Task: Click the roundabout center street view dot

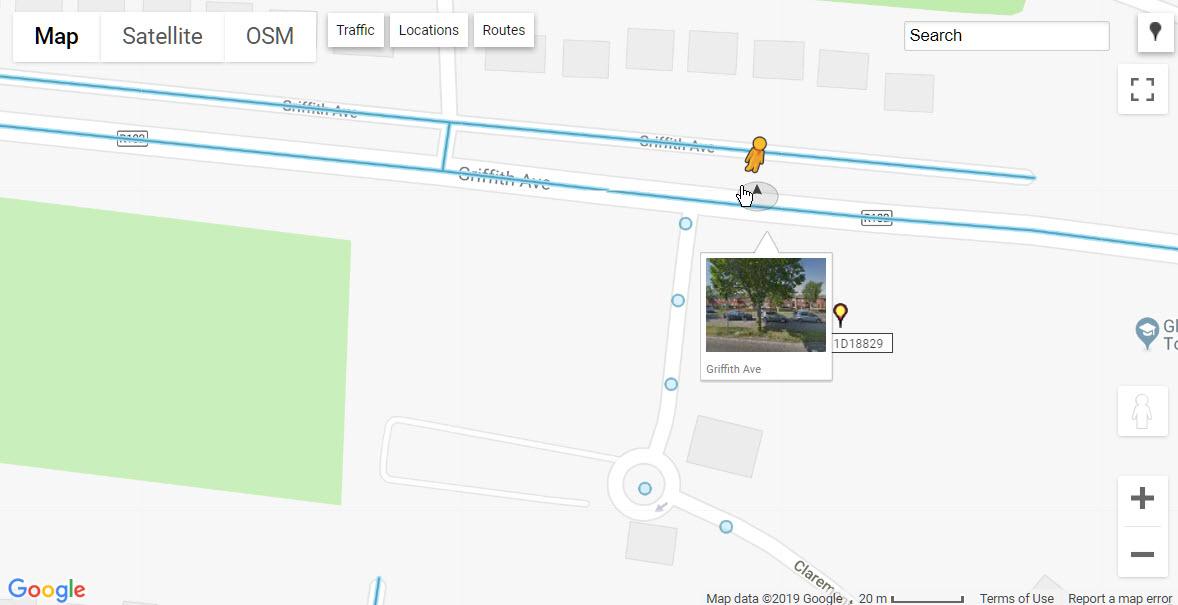Action: tap(645, 489)
